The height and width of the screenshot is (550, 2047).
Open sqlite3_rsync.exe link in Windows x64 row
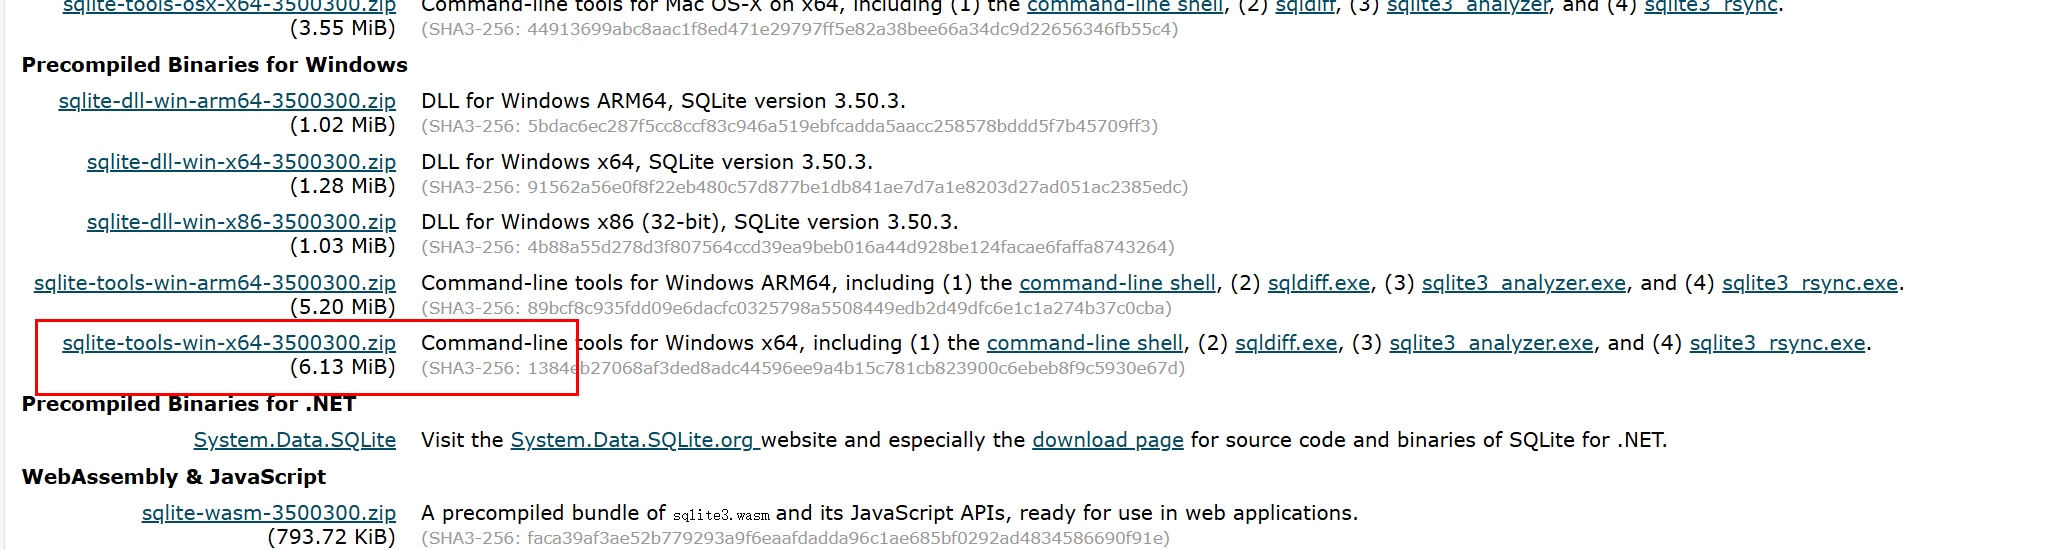1778,343
